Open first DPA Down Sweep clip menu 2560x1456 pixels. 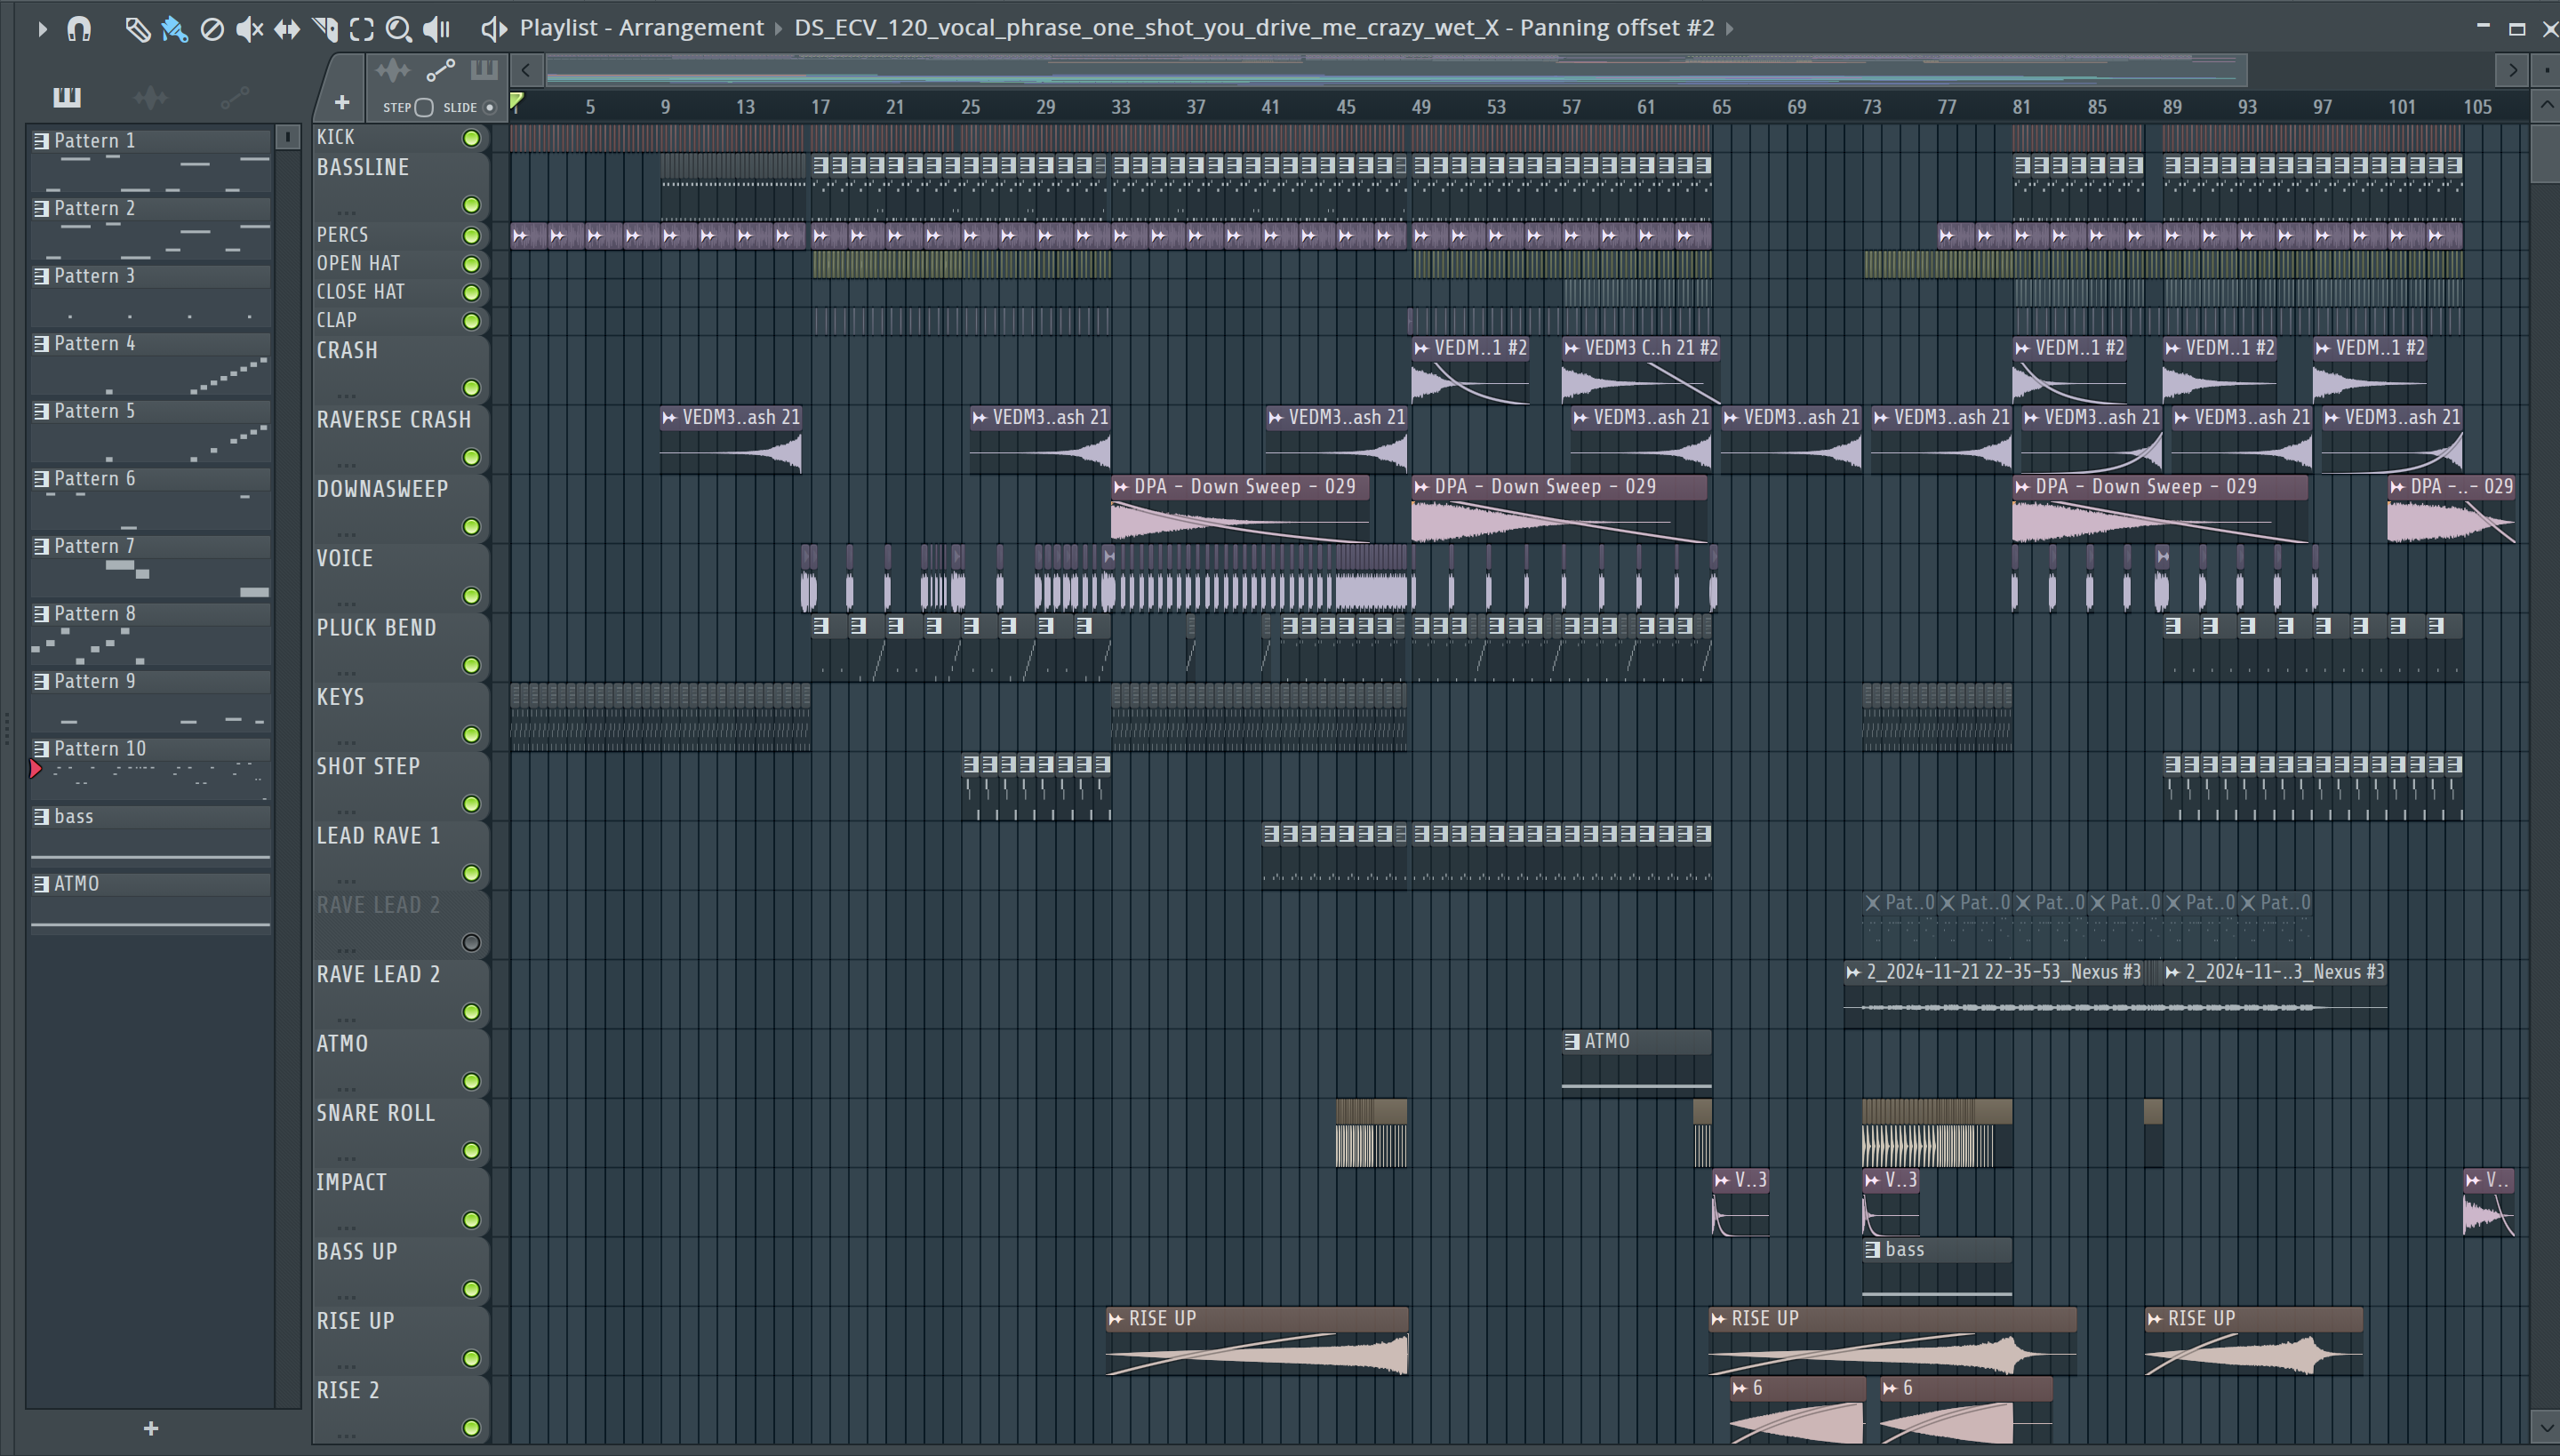pyautogui.click(x=1121, y=487)
